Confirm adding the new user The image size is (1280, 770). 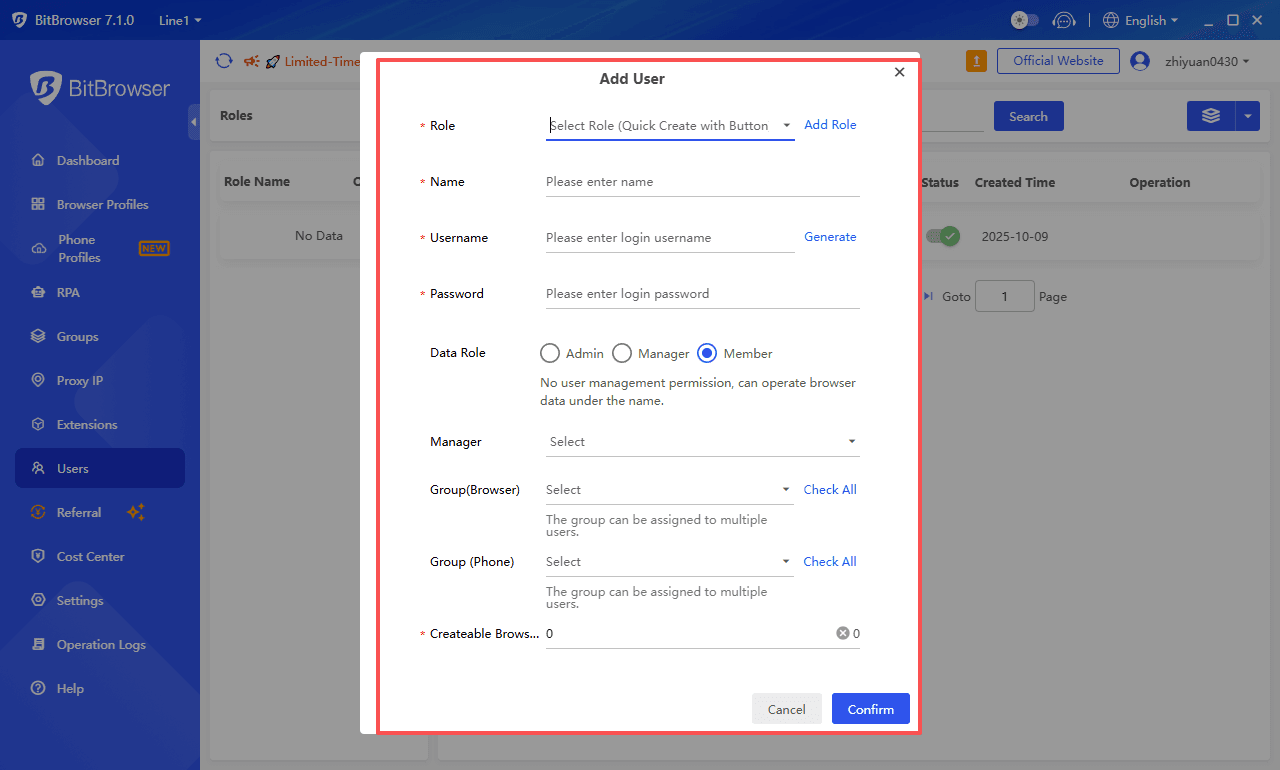pos(870,708)
